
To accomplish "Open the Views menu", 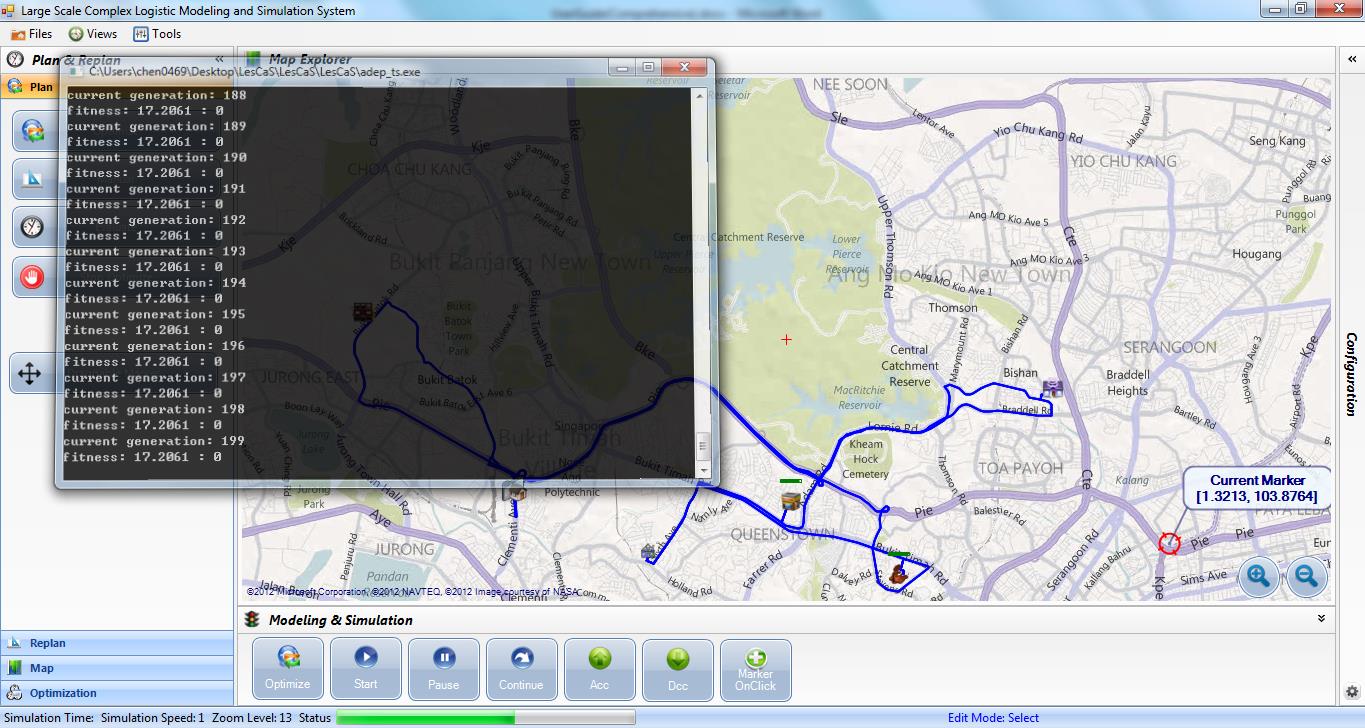I will coord(93,34).
